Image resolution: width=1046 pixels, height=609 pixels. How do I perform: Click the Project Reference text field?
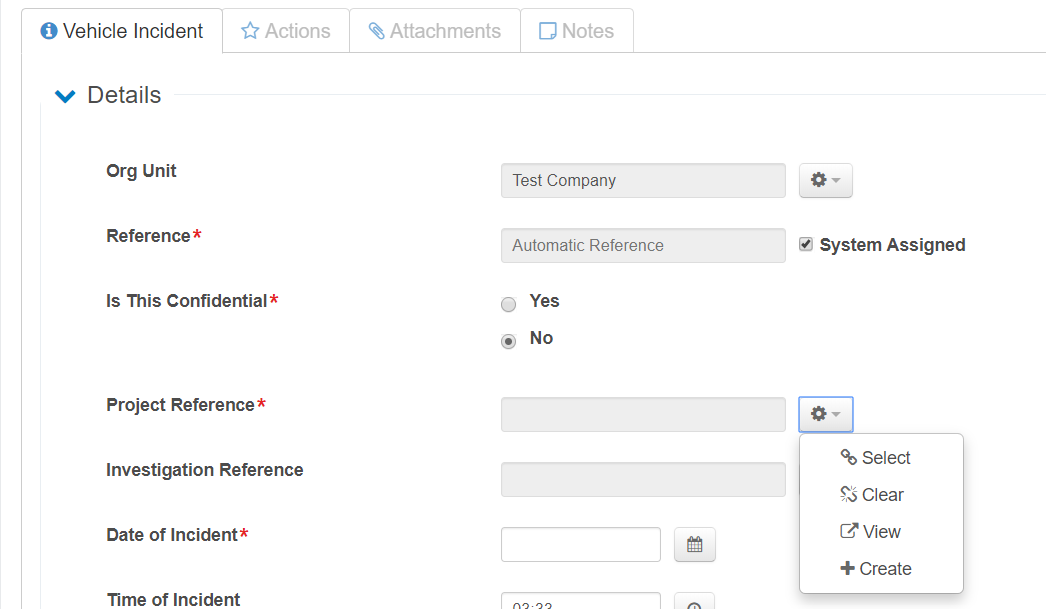(643, 414)
